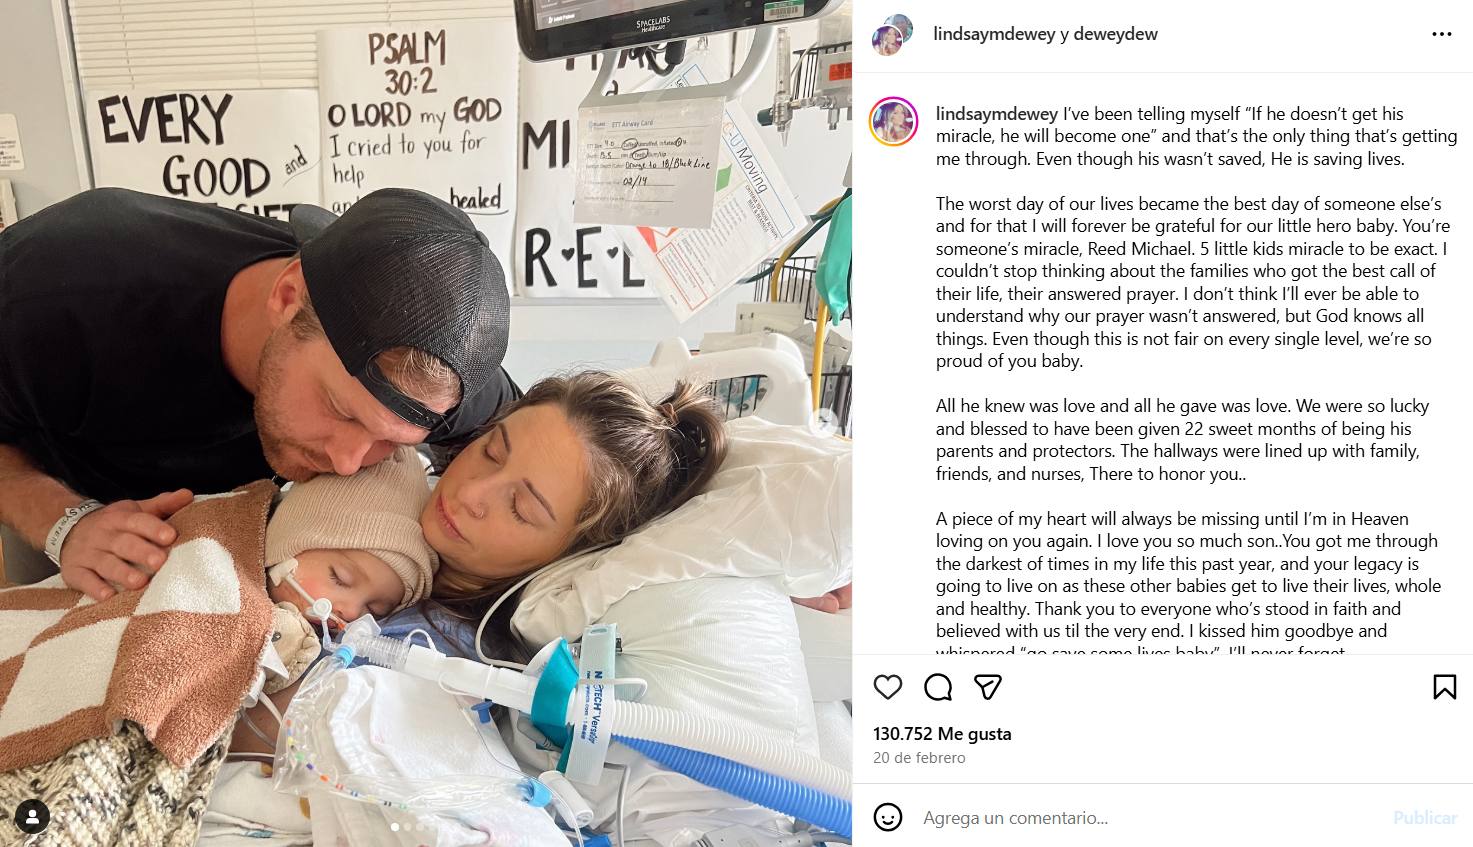Viewport: 1473px width, 847px height.
Task: Open comments via speech bubble icon
Action: point(938,687)
